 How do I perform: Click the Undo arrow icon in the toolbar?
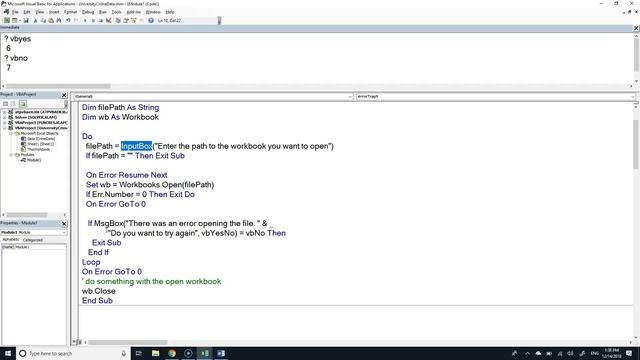68,20
